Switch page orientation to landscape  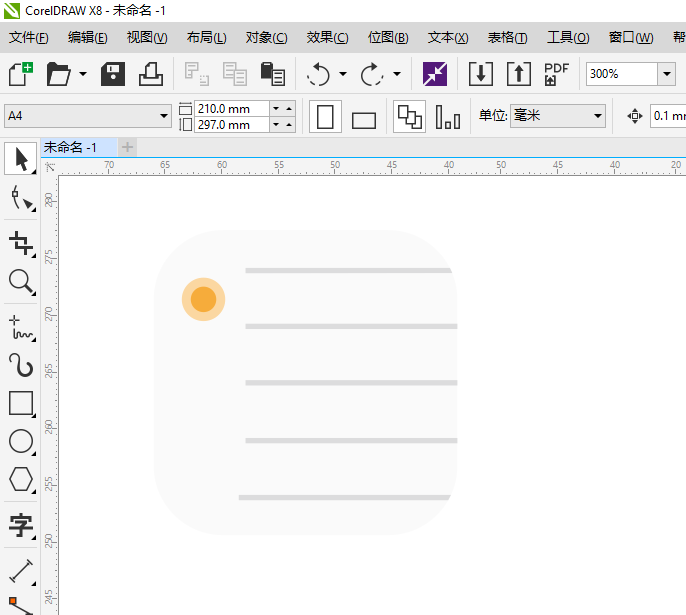tap(364, 119)
